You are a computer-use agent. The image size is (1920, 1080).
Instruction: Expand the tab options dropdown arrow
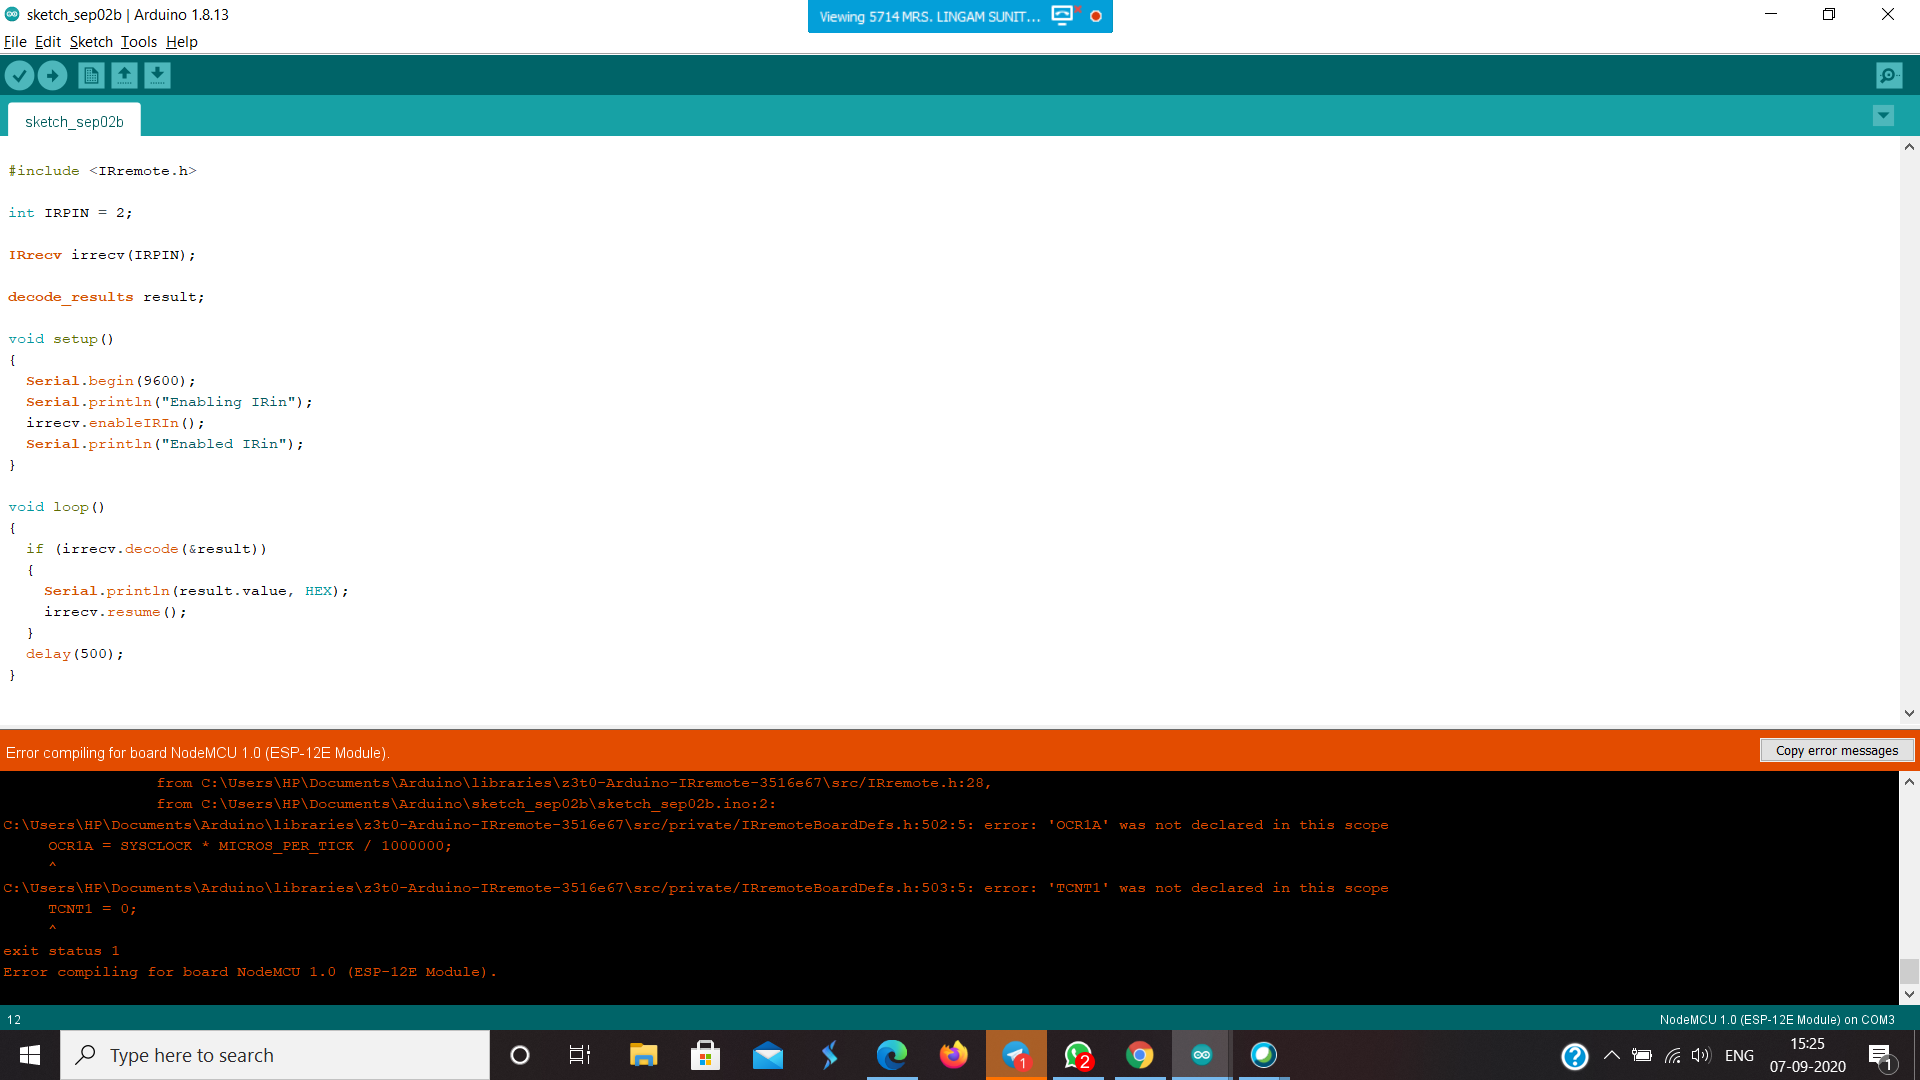pyautogui.click(x=1883, y=116)
